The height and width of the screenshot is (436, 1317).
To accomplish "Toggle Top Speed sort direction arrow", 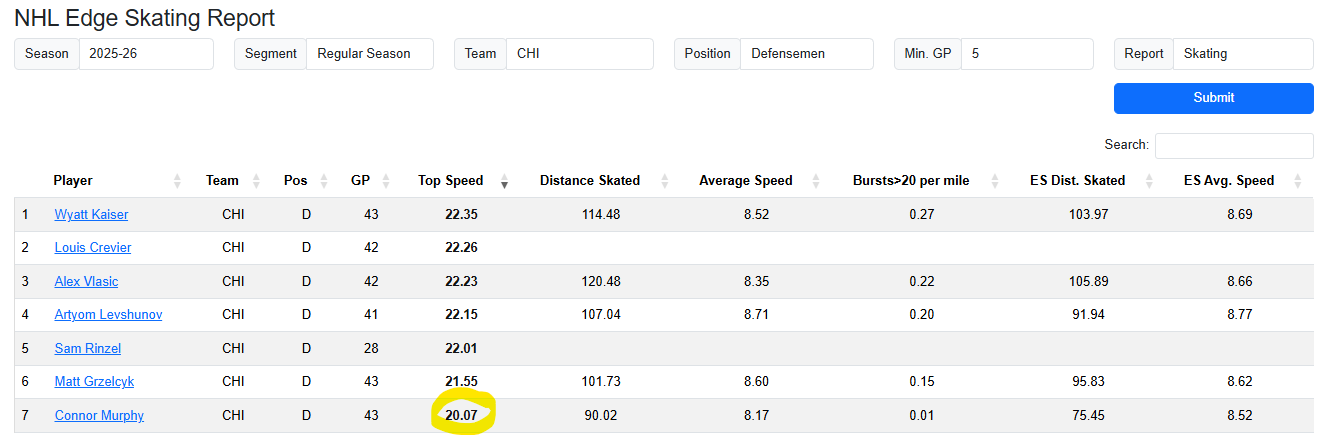I will 504,181.
